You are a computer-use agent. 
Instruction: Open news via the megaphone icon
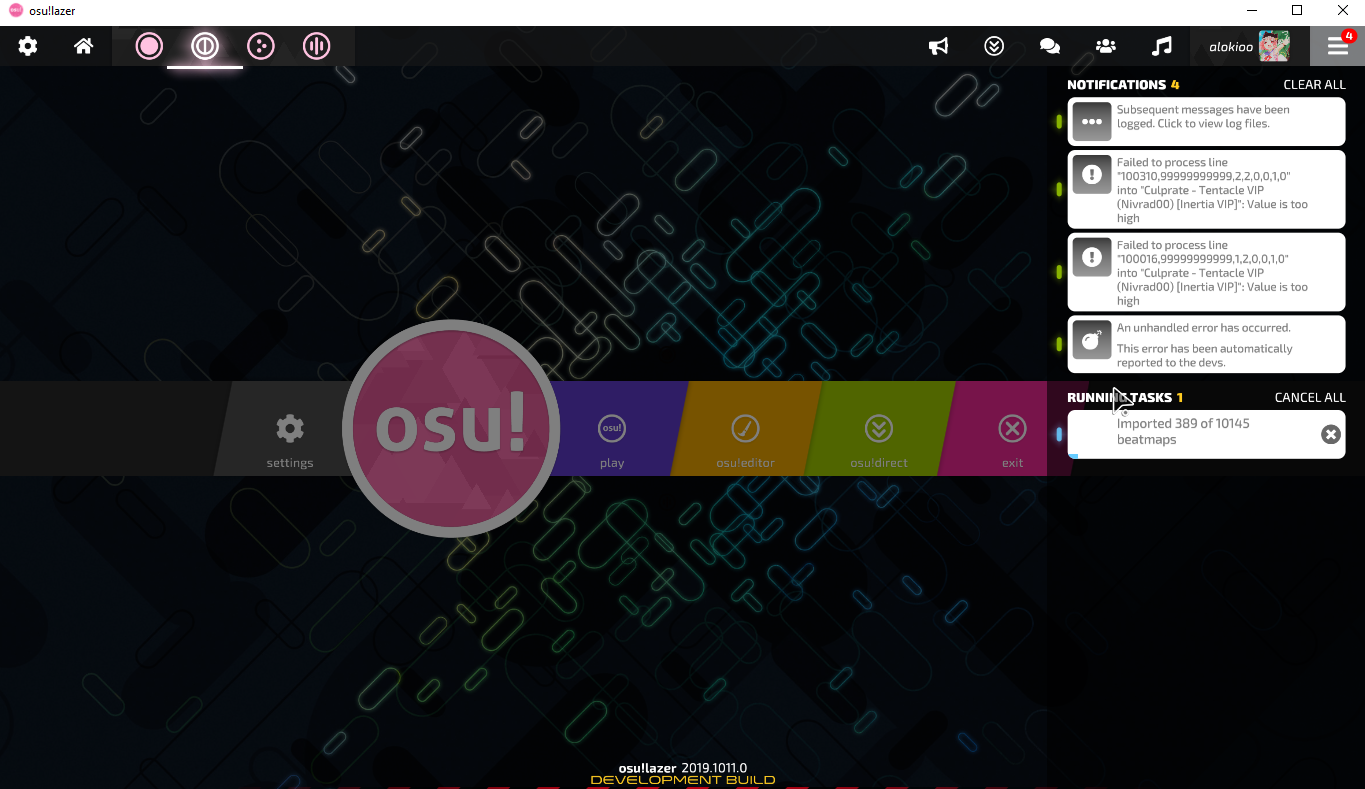click(938, 45)
